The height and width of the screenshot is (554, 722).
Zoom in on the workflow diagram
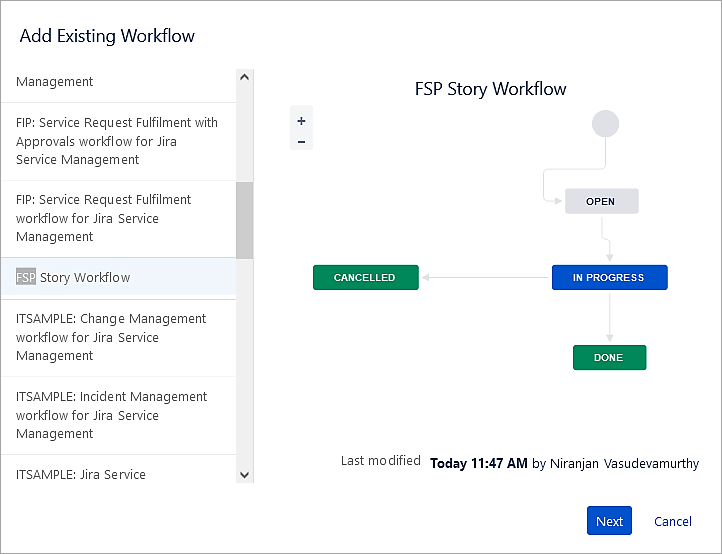[301, 121]
